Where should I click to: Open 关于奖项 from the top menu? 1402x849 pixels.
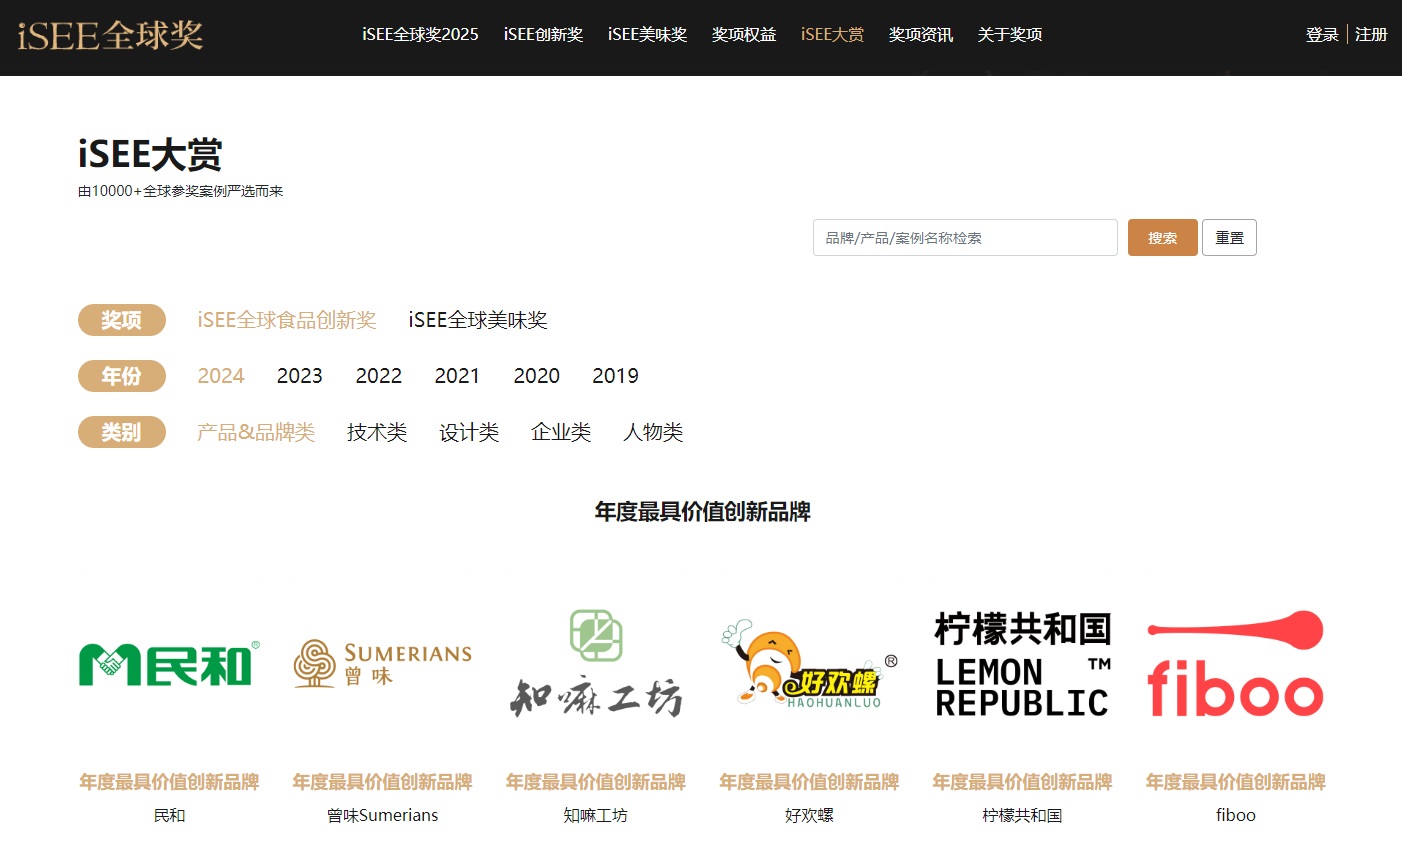[1010, 35]
